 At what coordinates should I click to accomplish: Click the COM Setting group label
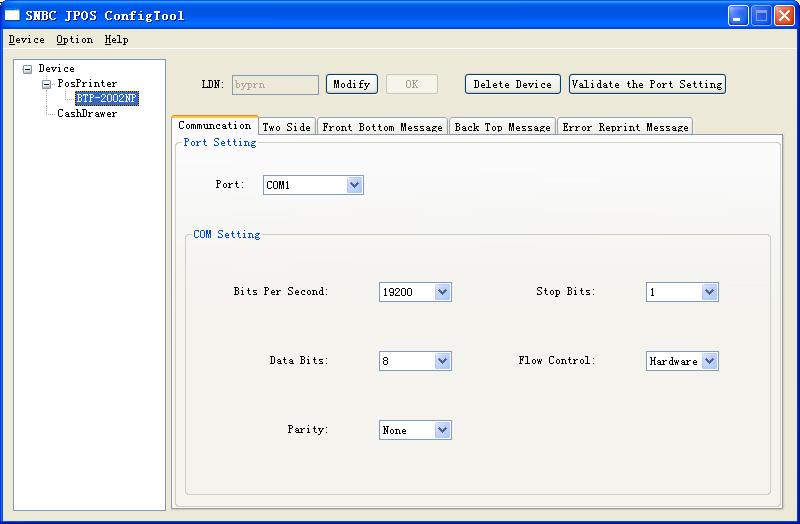[x=227, y=234]
